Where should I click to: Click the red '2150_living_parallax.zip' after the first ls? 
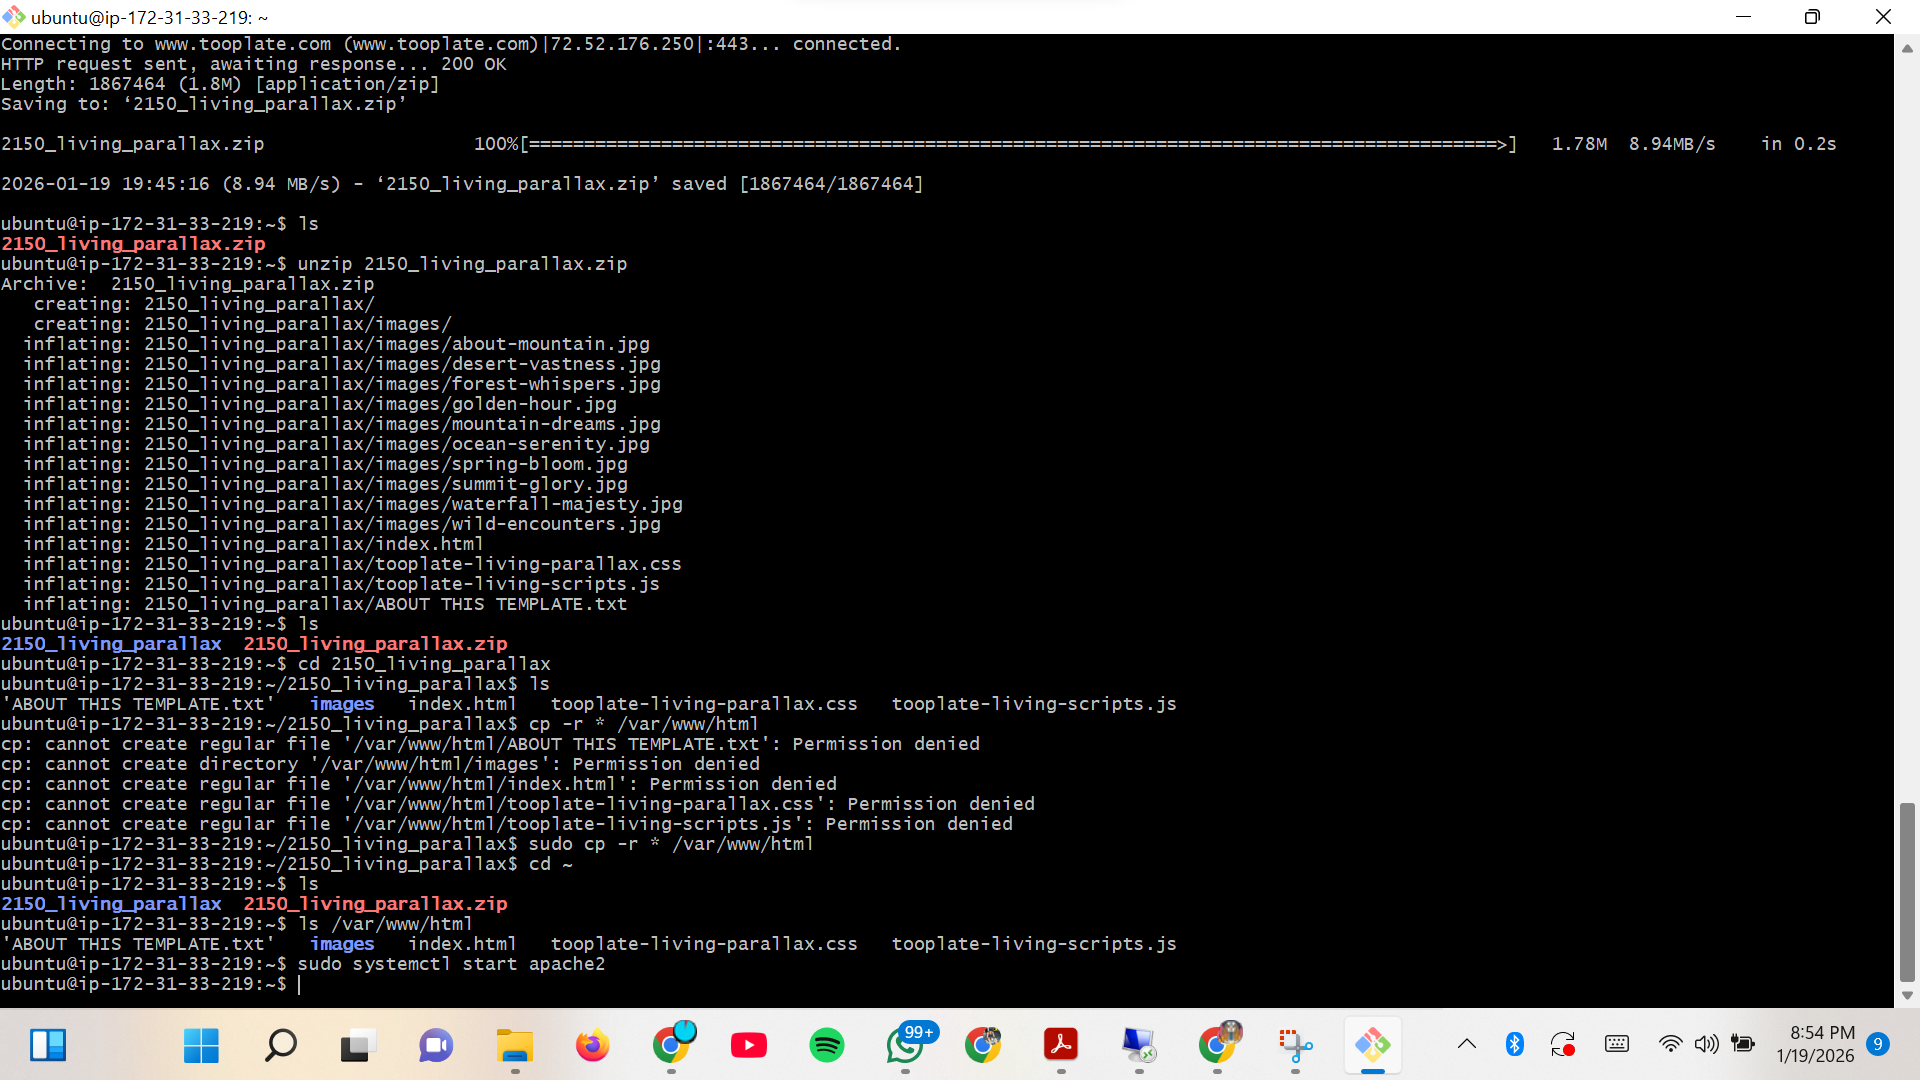[133, 244]
